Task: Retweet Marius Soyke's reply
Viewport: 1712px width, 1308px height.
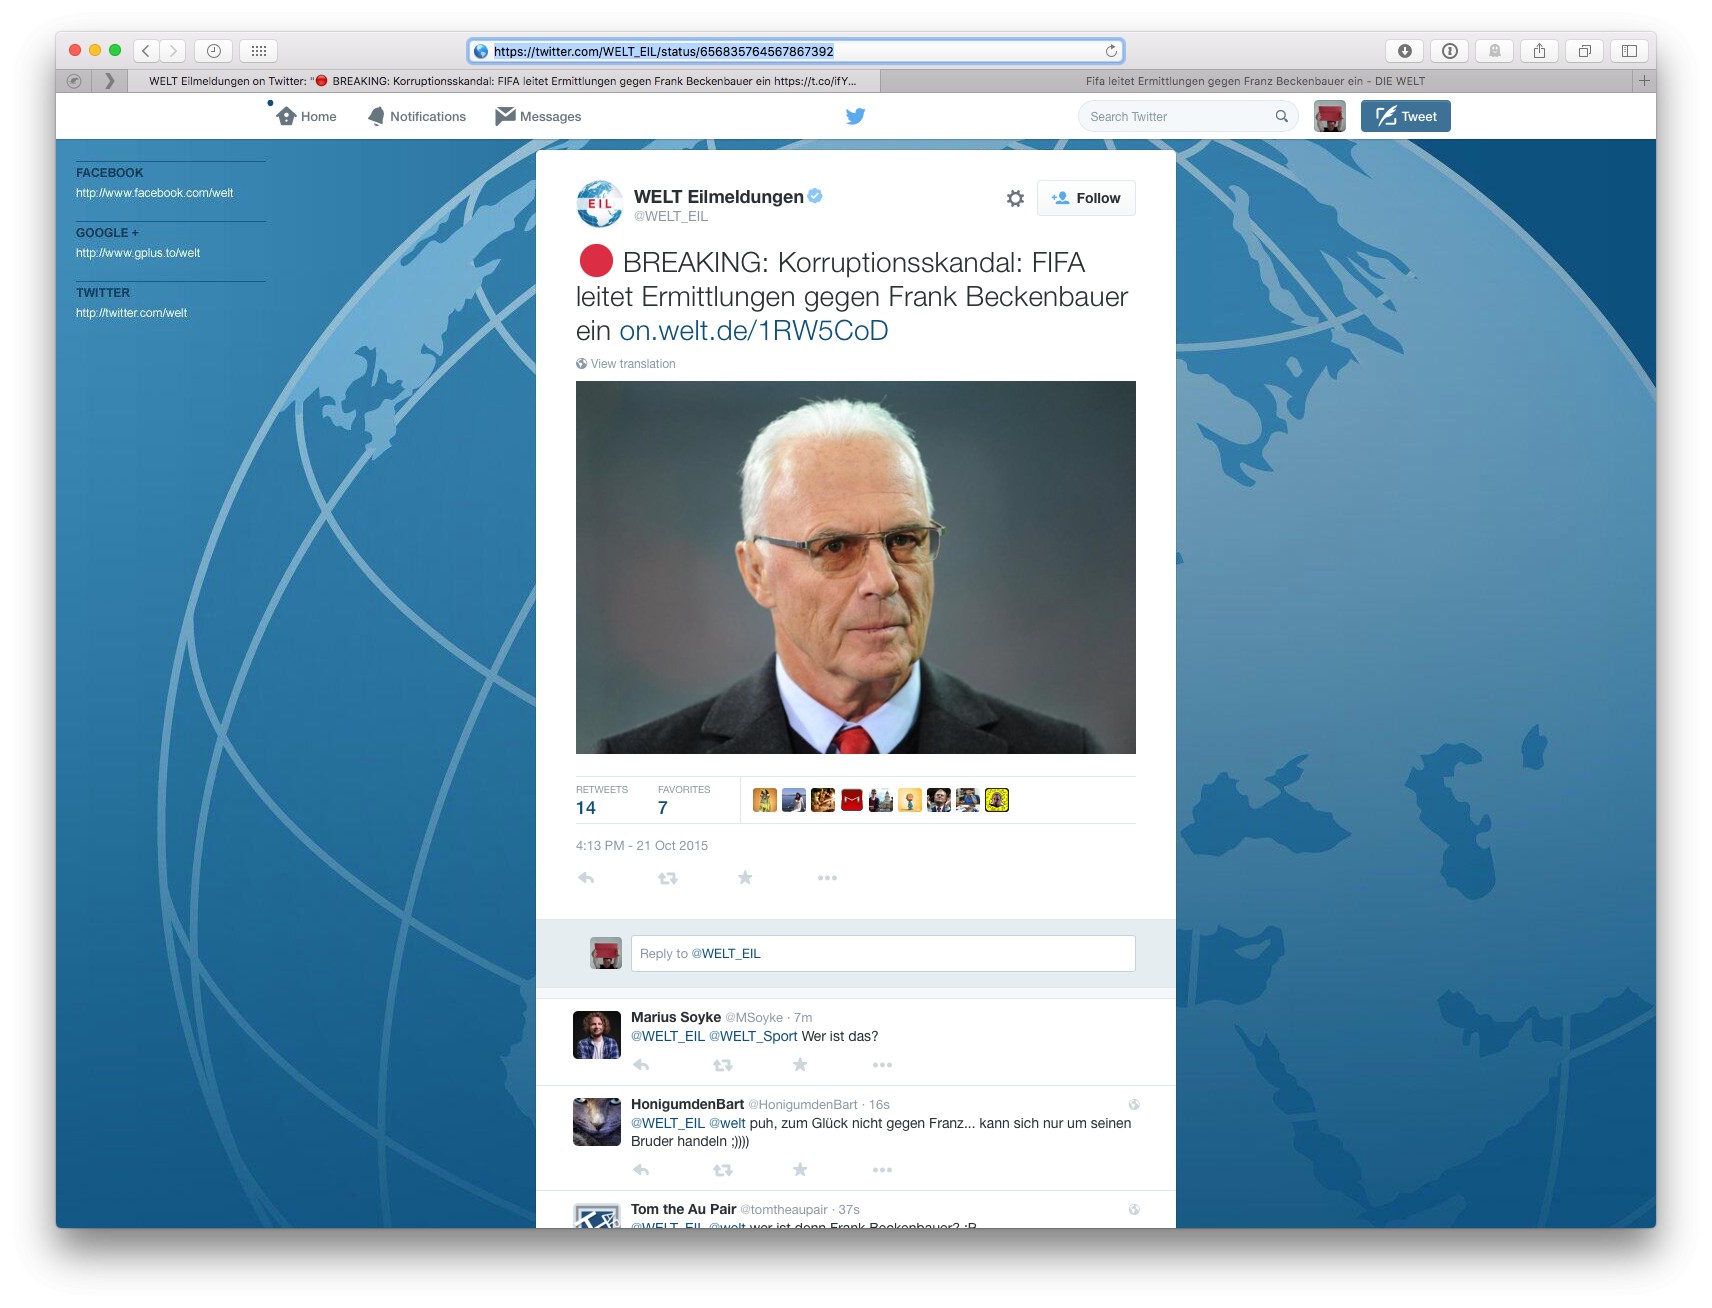Action: (x=723, y=1065)
